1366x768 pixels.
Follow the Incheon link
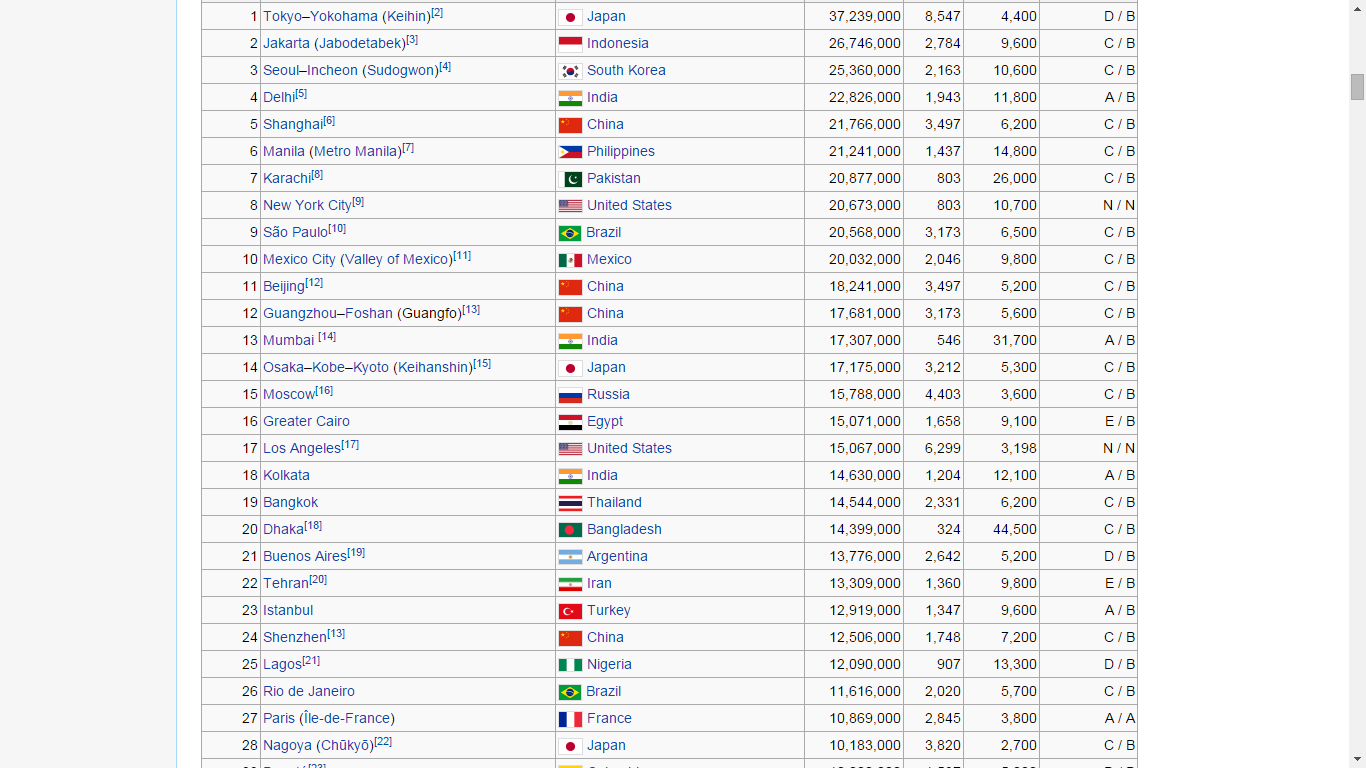tap(332, 71)
